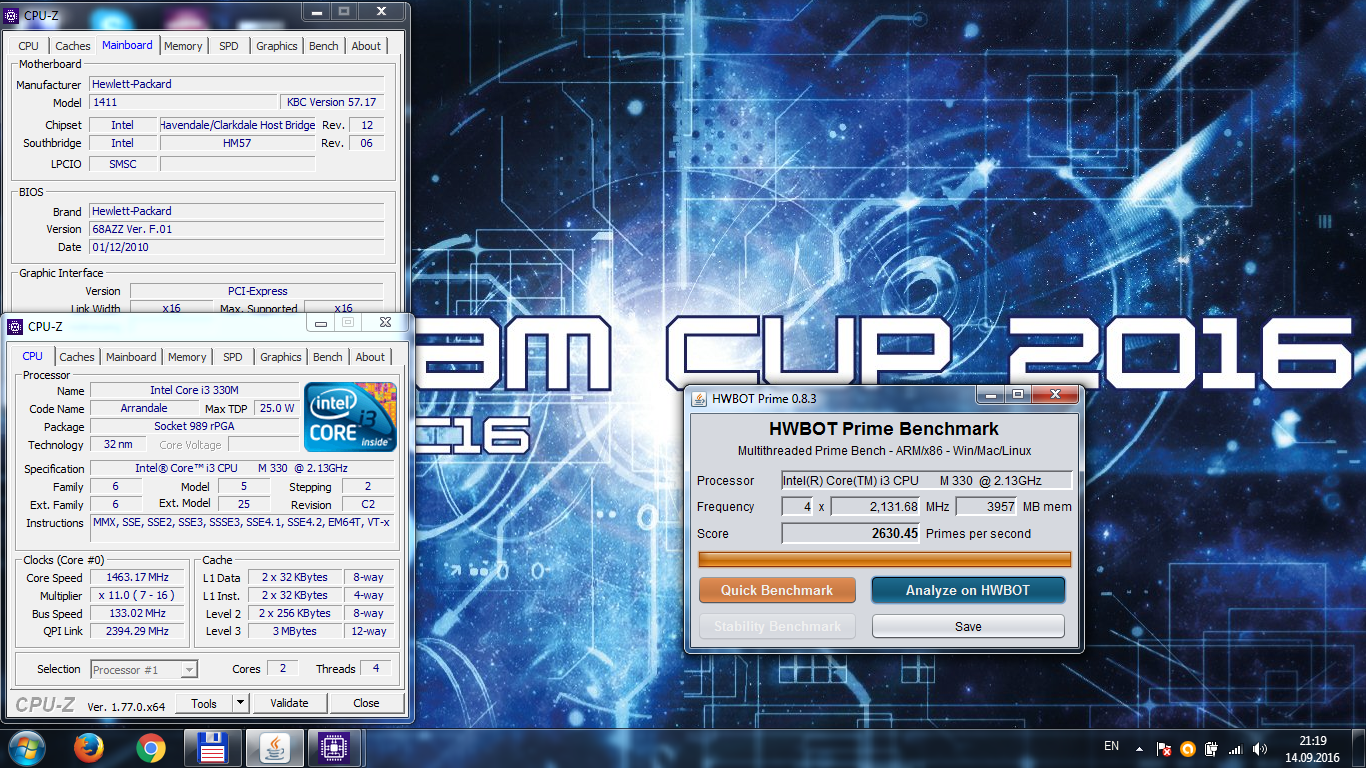Open the Mainboard tab in lower CPU-Z window

pos(131,357)
